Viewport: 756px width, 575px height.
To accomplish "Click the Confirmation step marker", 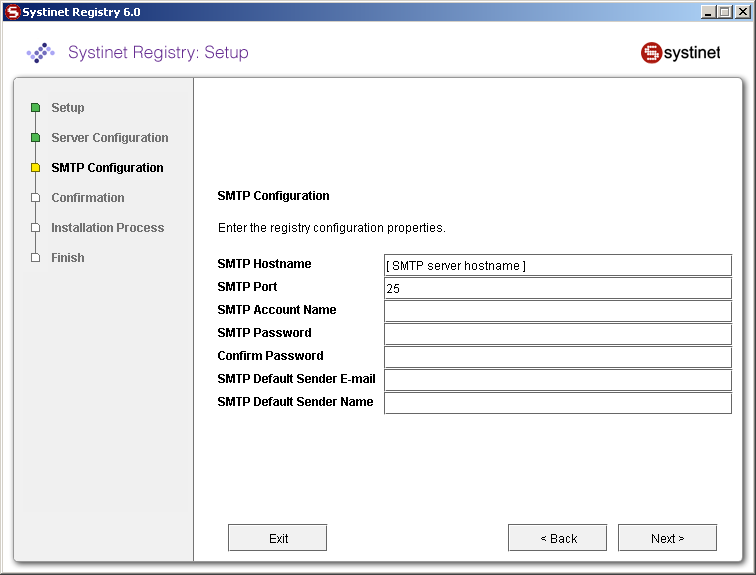I will click(35, 198).
